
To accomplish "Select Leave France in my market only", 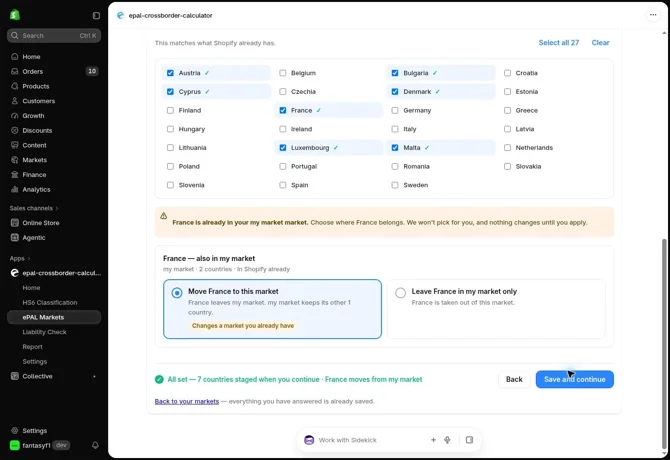I will [496, 309].
